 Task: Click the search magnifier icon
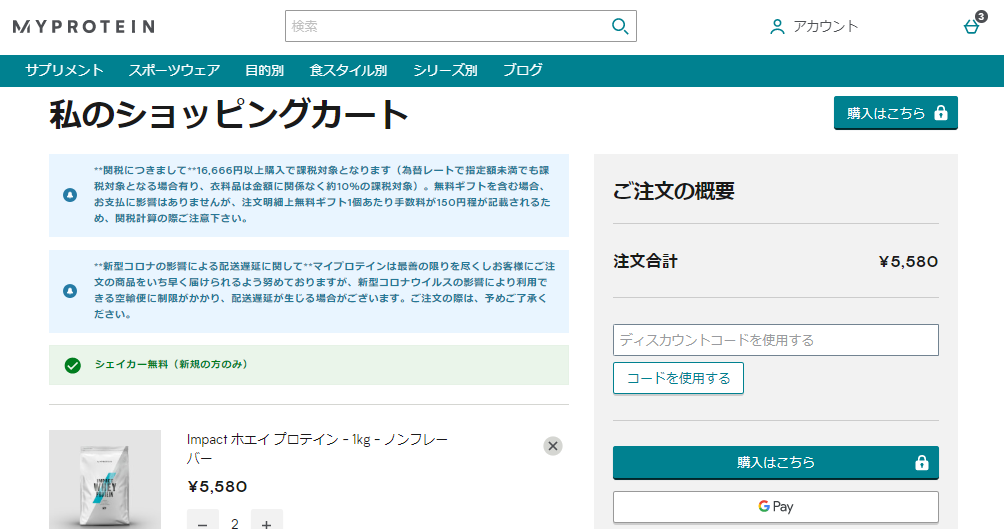[619, 26]
